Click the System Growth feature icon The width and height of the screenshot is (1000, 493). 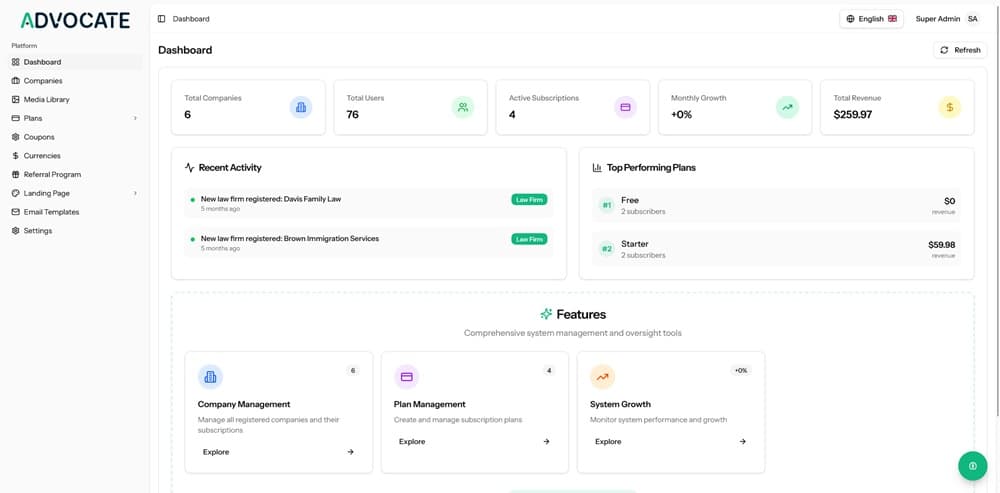click(x=602, y=377)
